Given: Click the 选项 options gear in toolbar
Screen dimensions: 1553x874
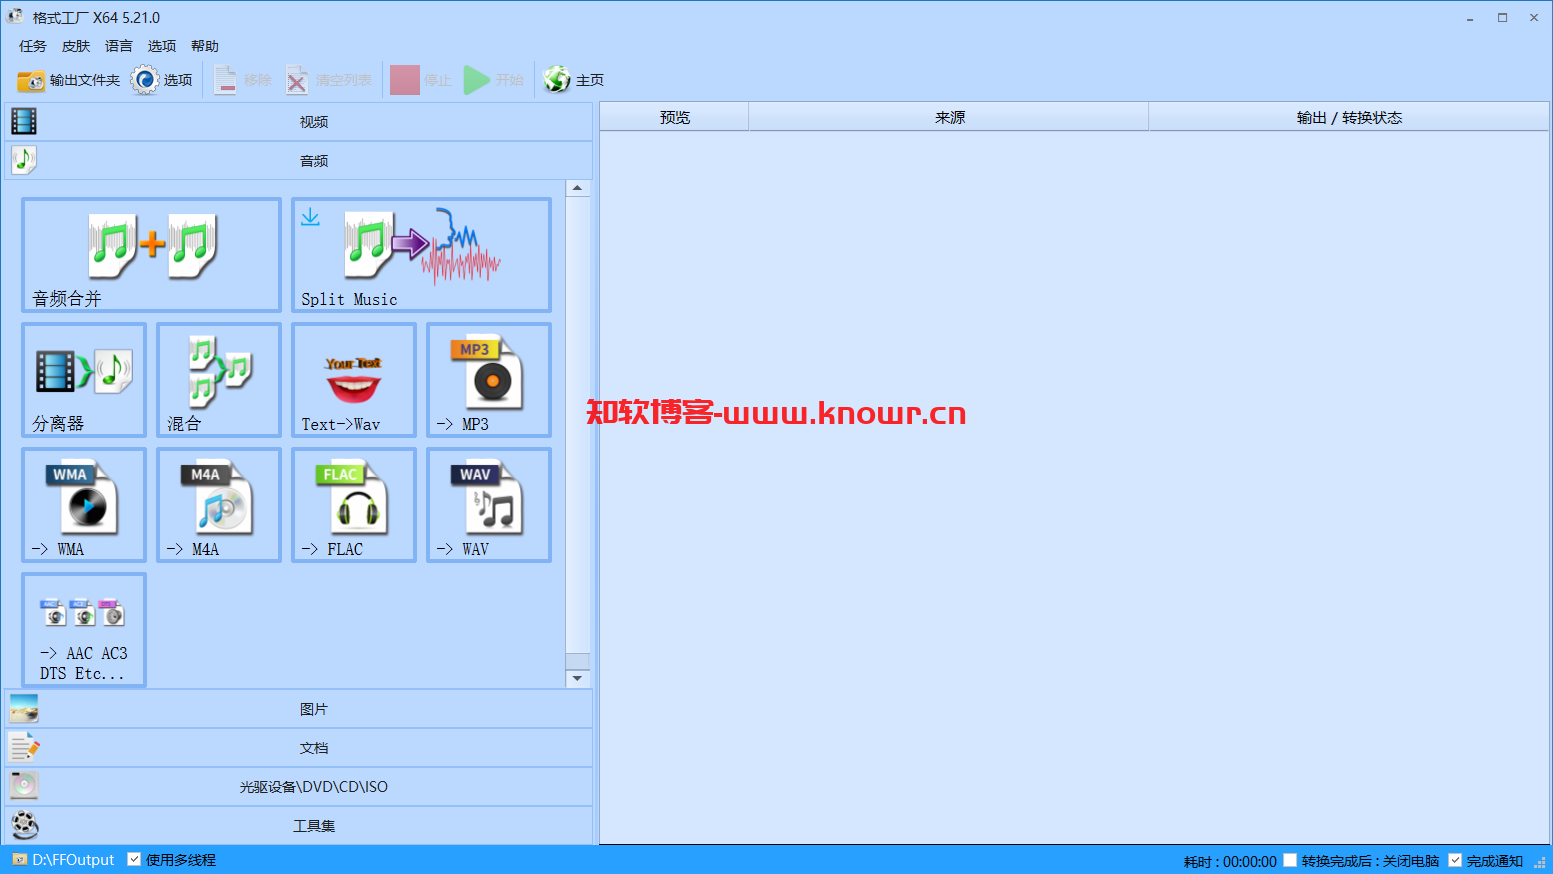Looking at the screenshot, I should coord(162,80).
